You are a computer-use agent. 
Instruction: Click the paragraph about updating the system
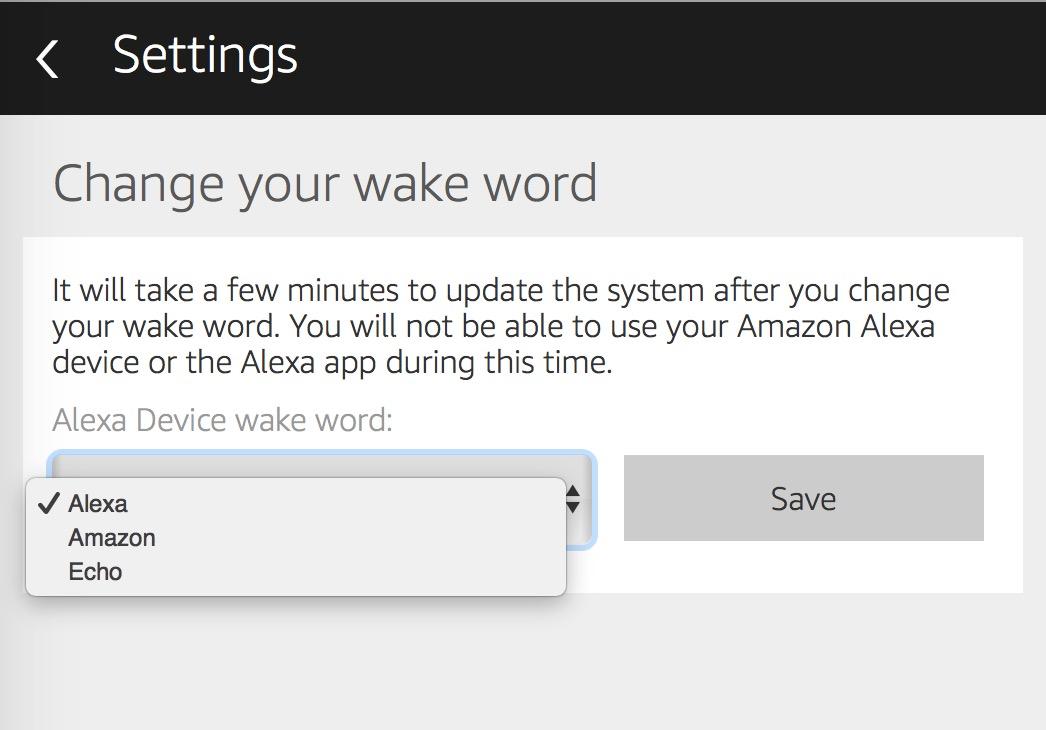[500, 326]
